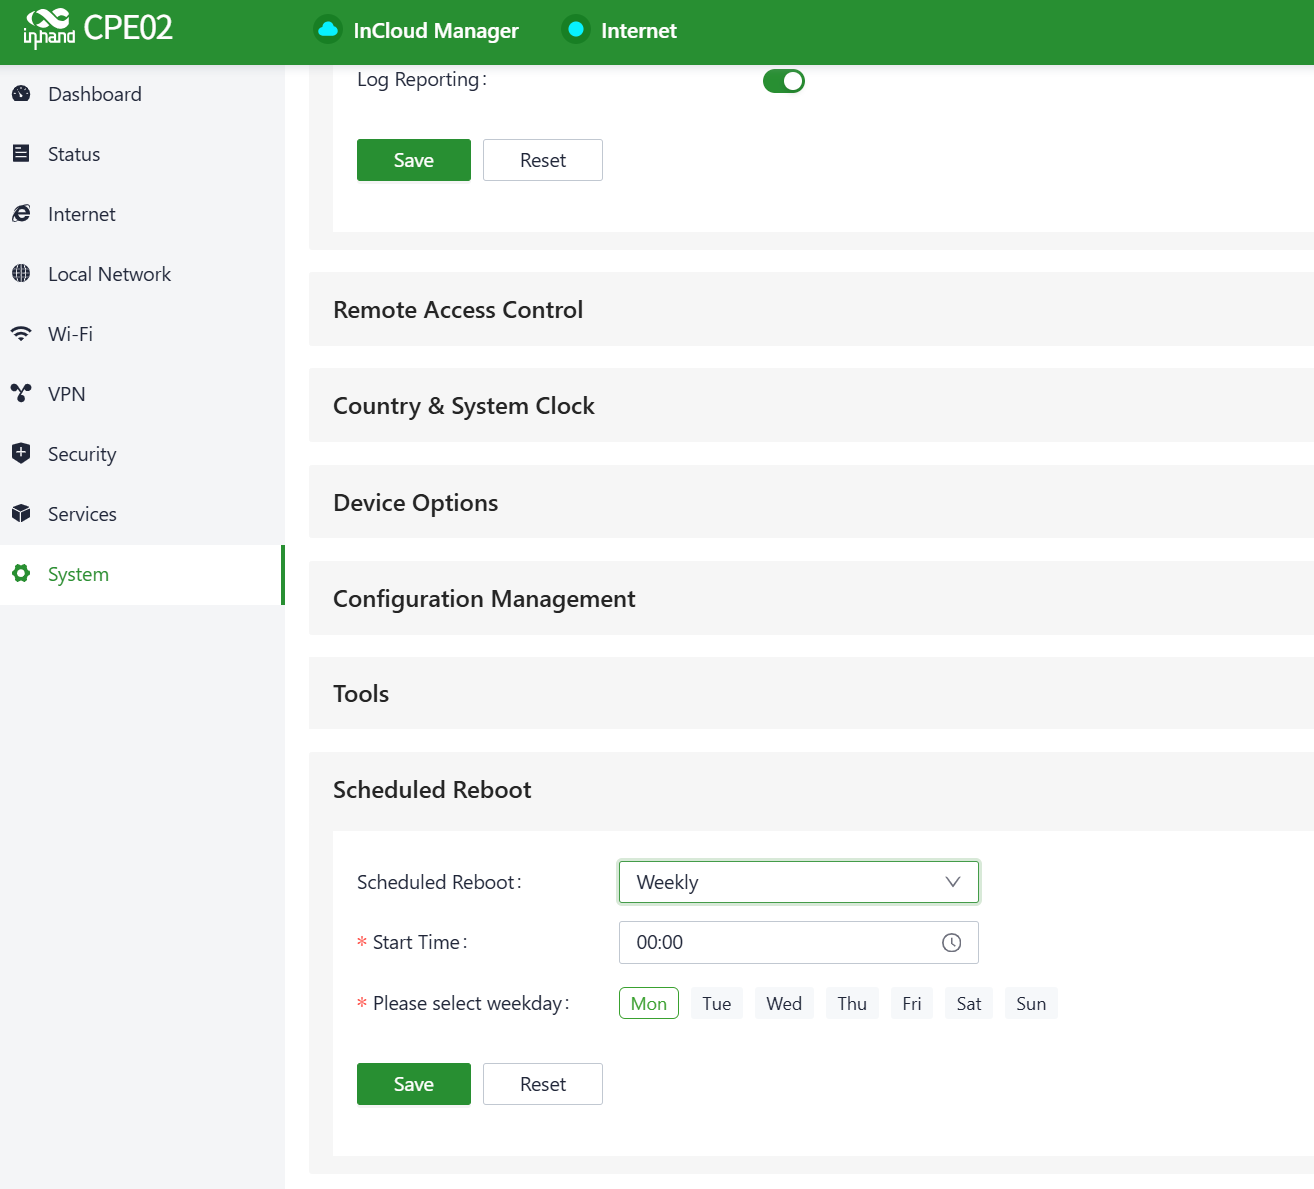Select Tue as reboot weekday
This screenshot has height=1189, width=1314.
(716, 1004)
